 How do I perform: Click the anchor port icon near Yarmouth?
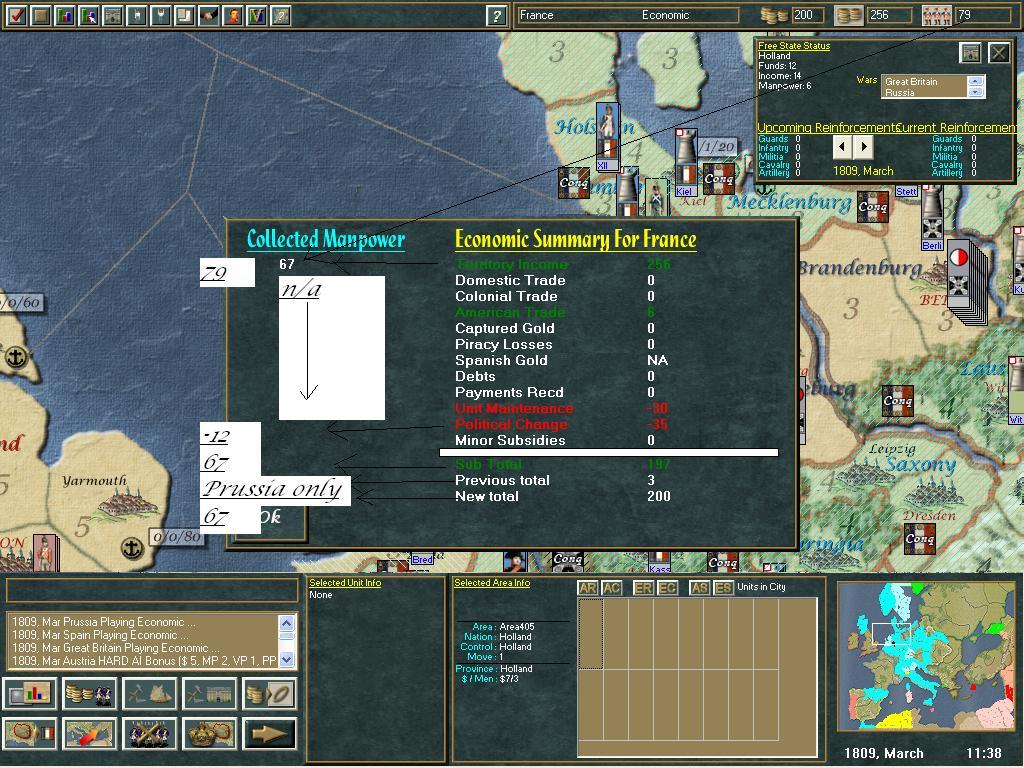click(132, 547)
